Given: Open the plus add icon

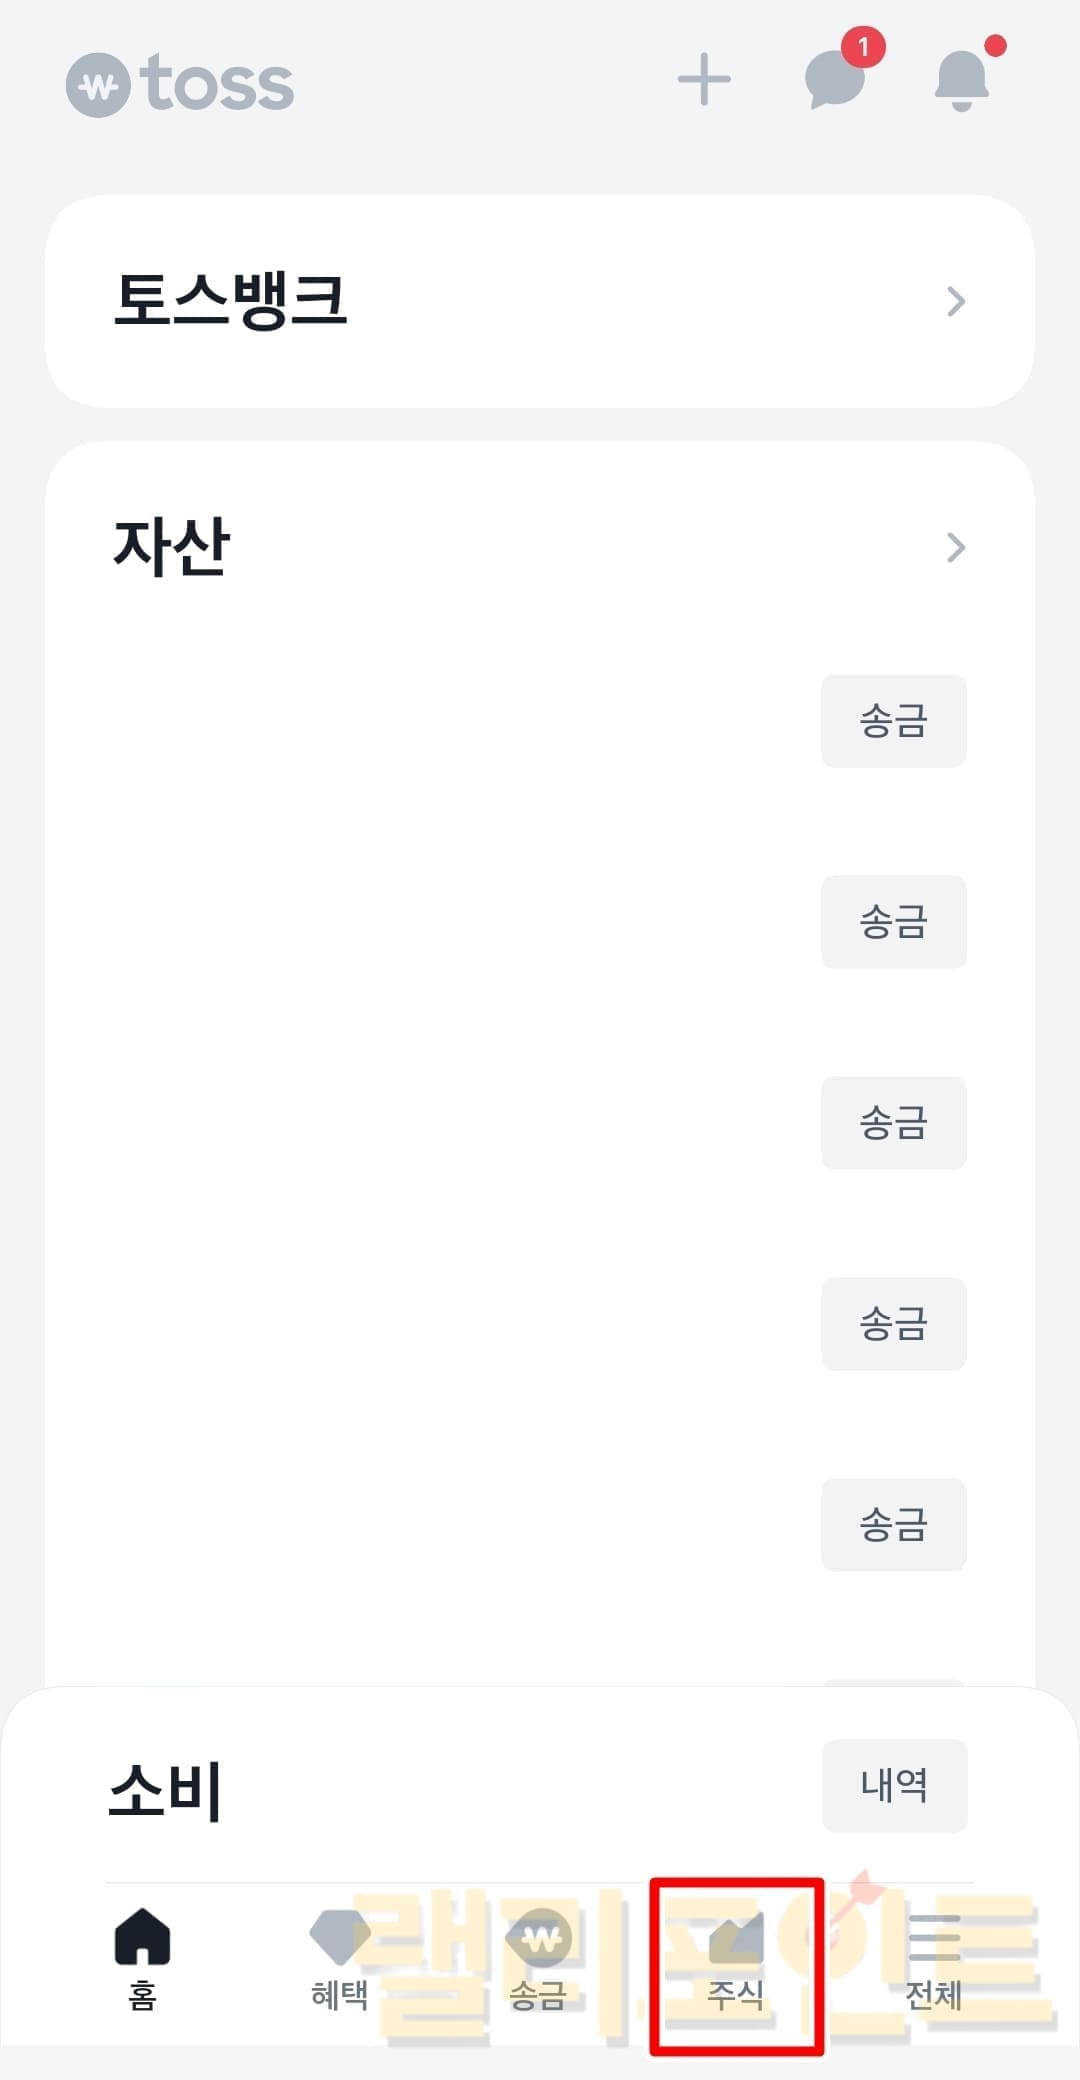Looking at the screenshot, I should (704, 79).
